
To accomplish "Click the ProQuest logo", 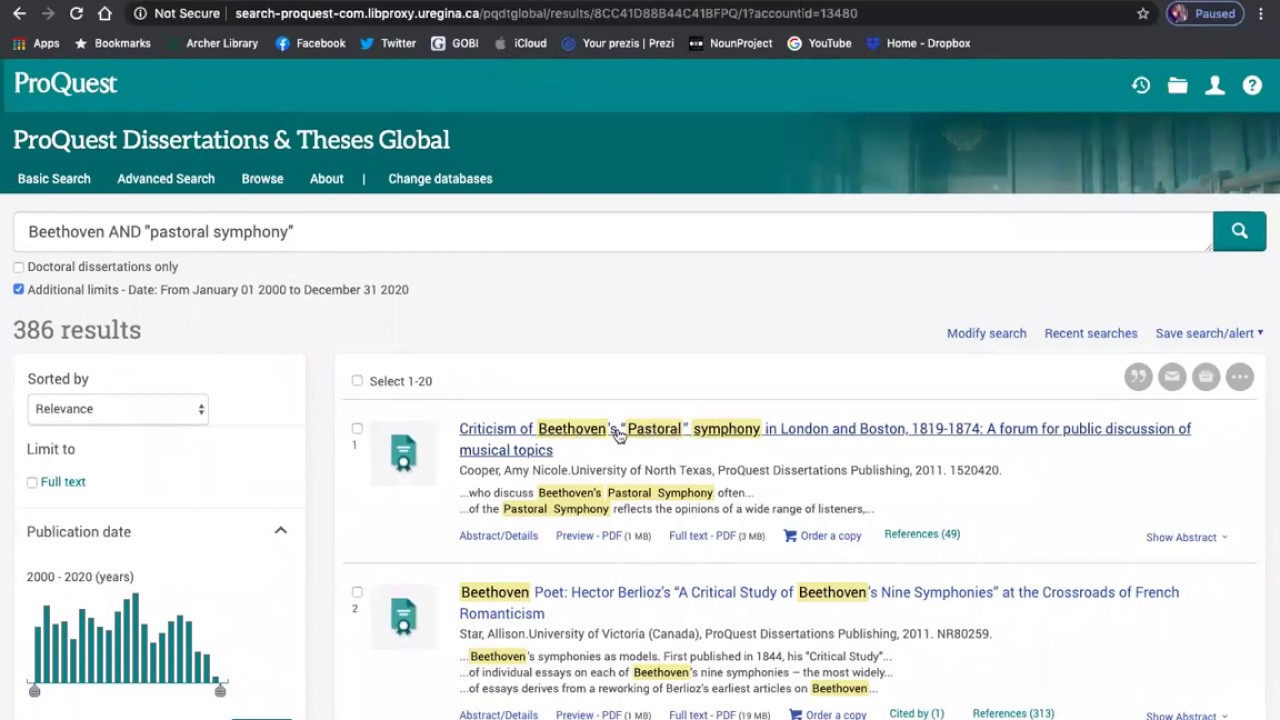I will pos(66,84).
